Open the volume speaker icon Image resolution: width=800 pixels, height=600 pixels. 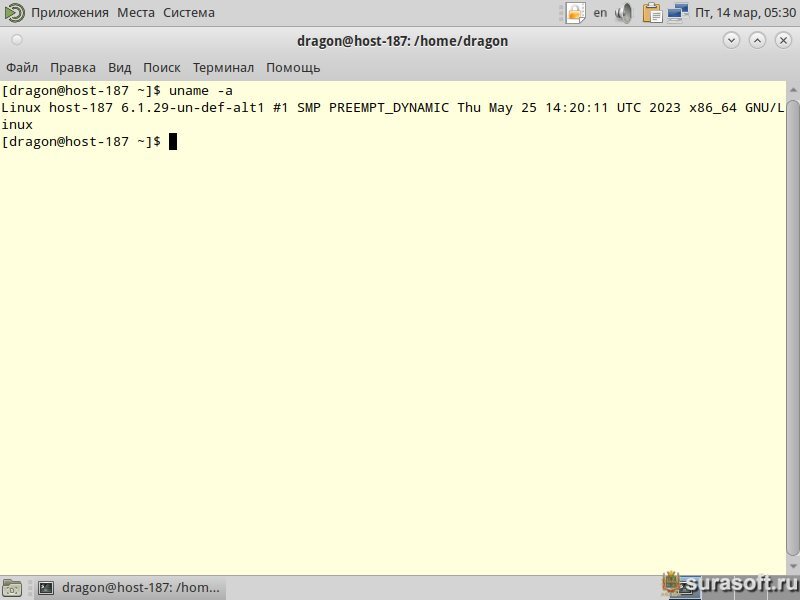(623, 13)
